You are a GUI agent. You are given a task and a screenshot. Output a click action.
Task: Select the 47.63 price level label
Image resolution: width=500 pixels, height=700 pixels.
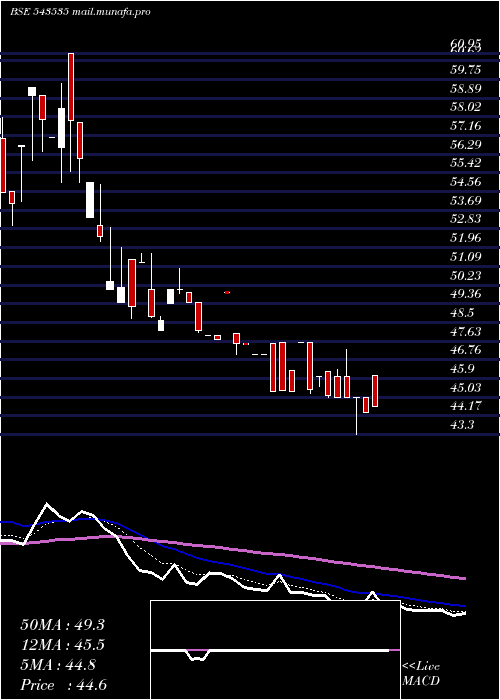coord(466,332)
